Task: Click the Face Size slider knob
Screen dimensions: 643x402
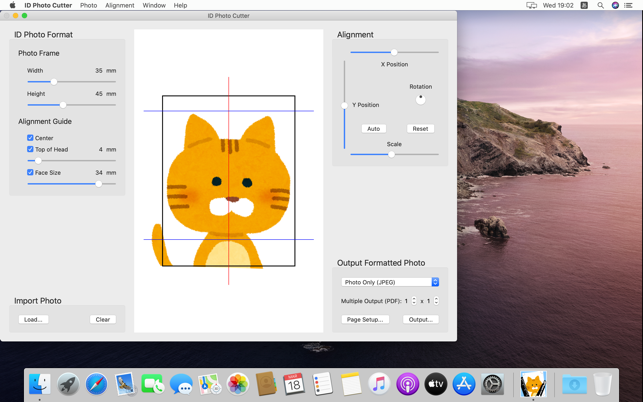Action: coord(98,184)
